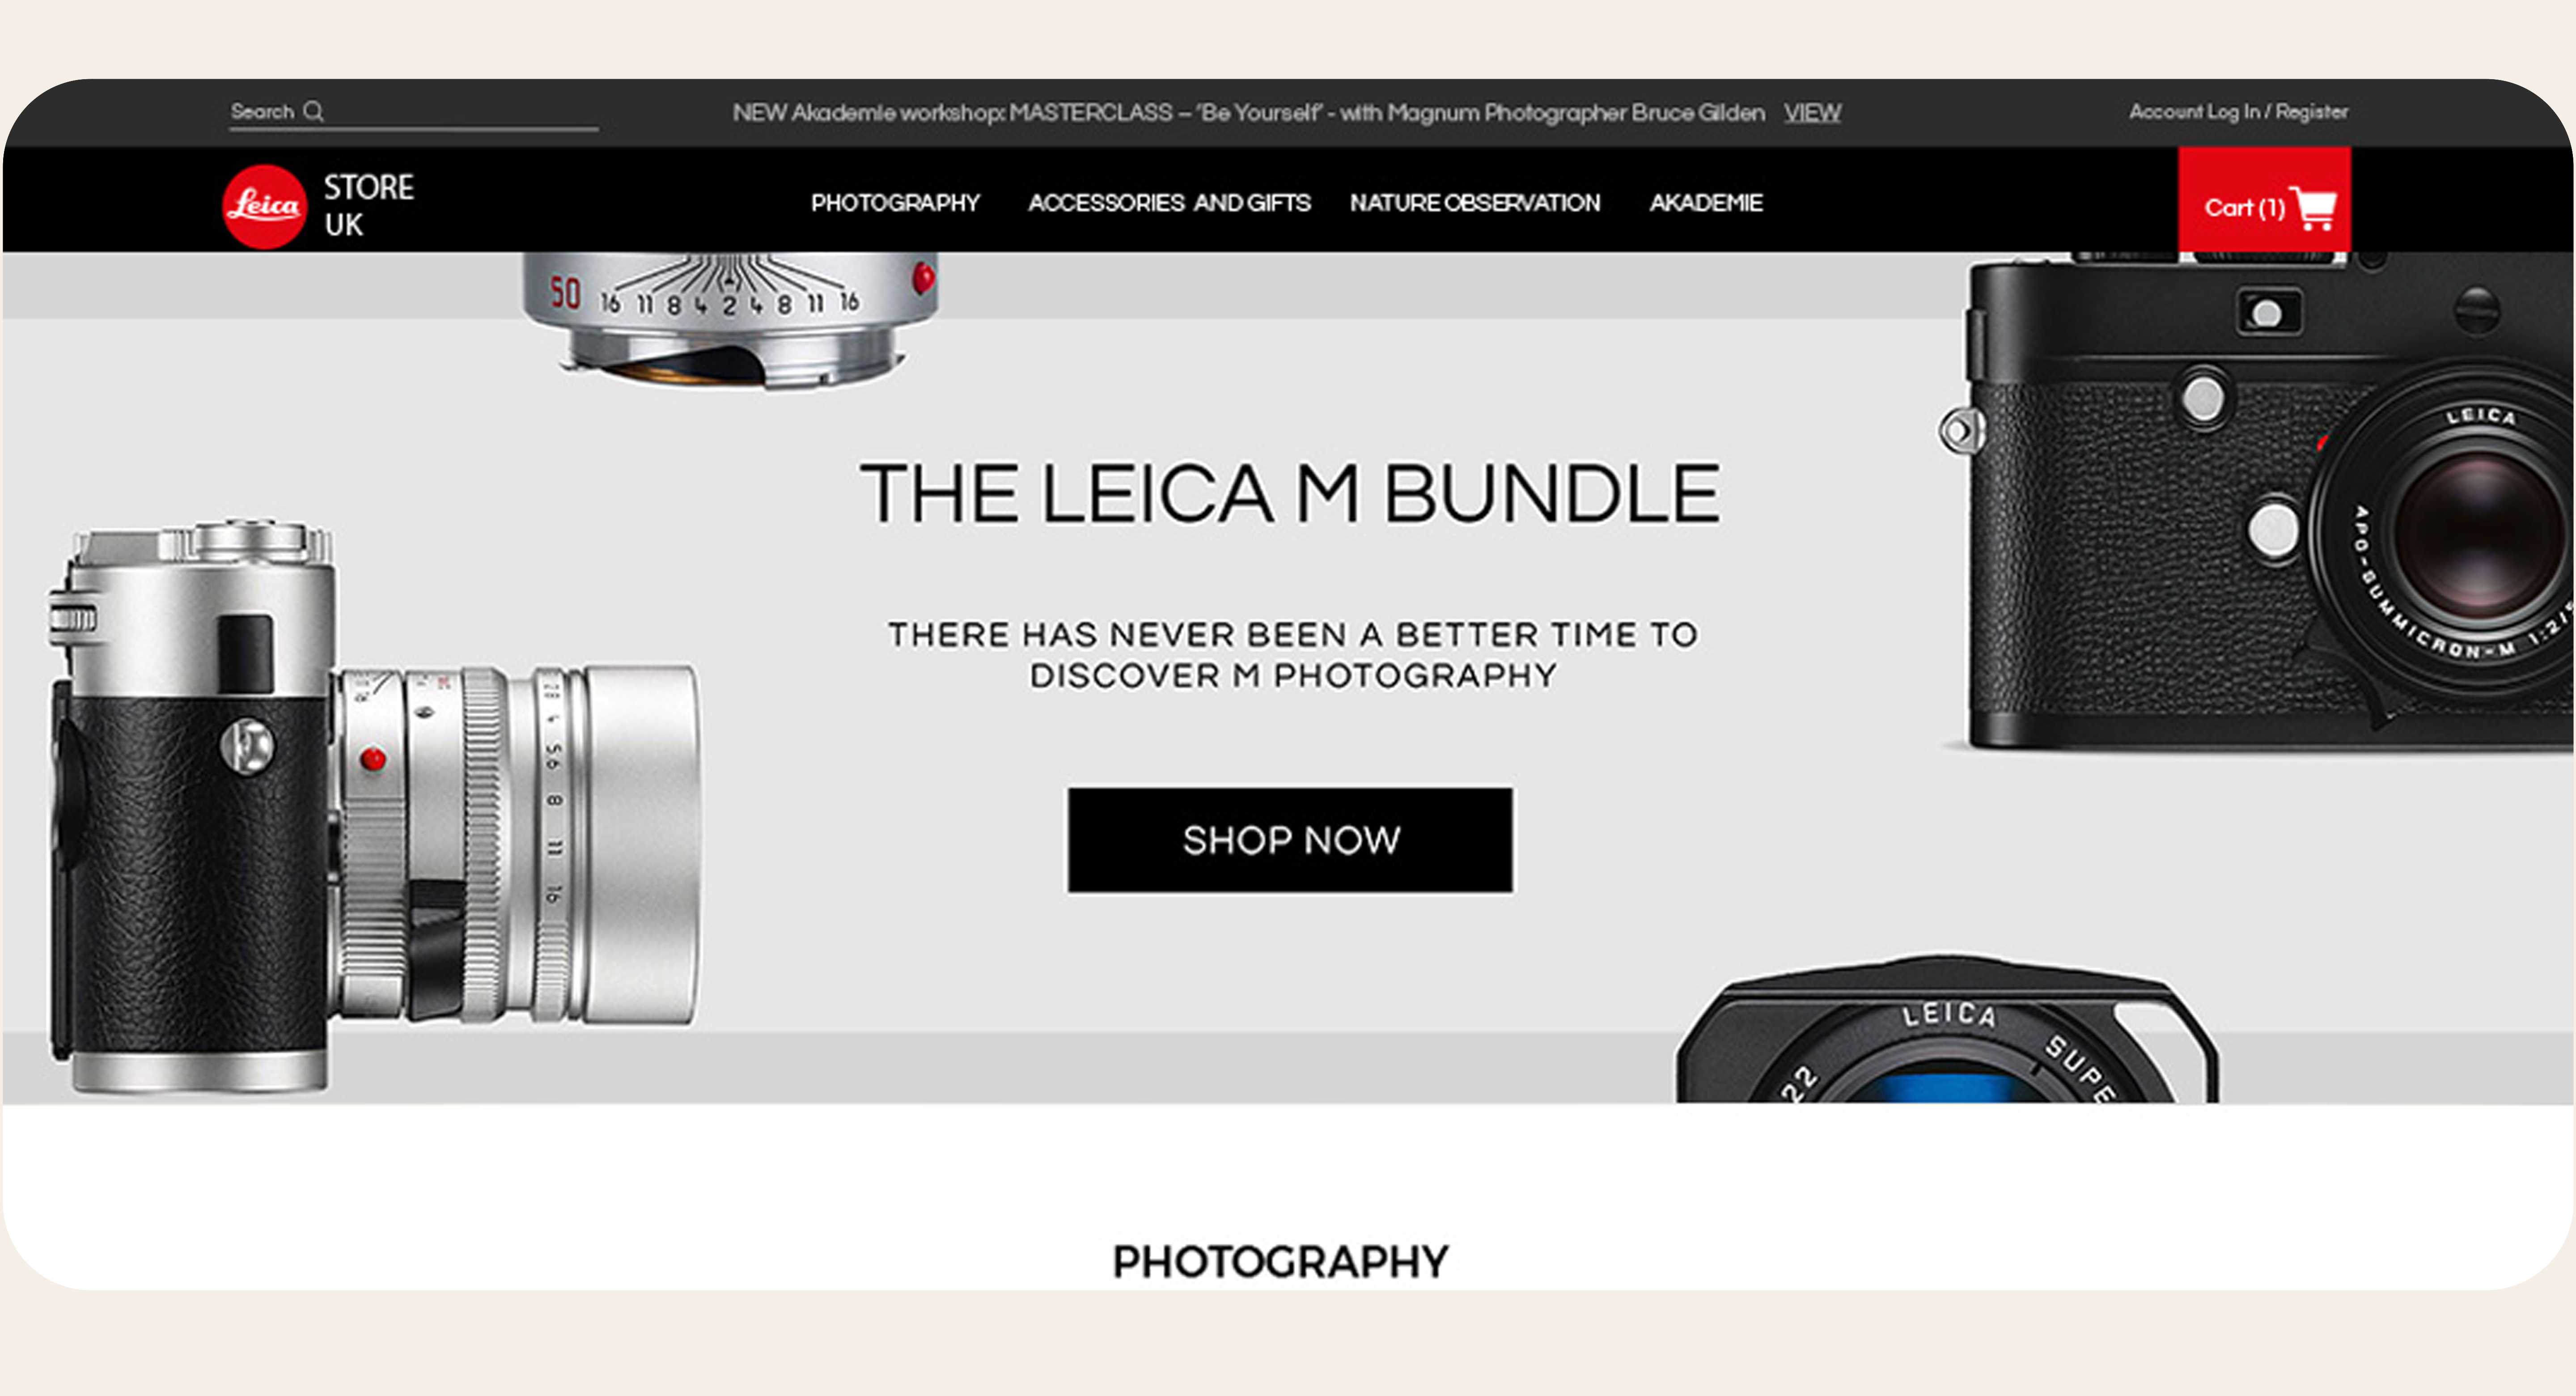Viewport: 2576px width, 1396px height.
Task: Click the Leica Super lens hood image
Action: pos(1947,1029)
